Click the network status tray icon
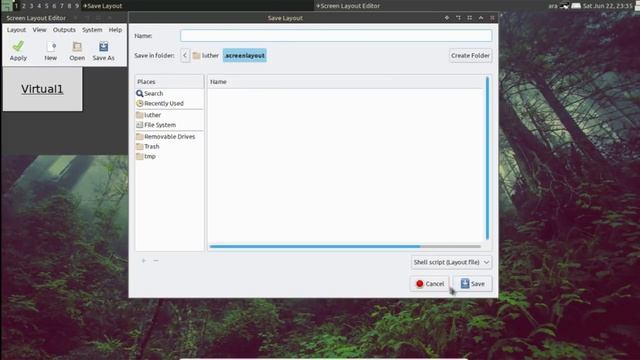Image resolution: width=640 pixels, height=360 pixels. [x=564, y=6]
